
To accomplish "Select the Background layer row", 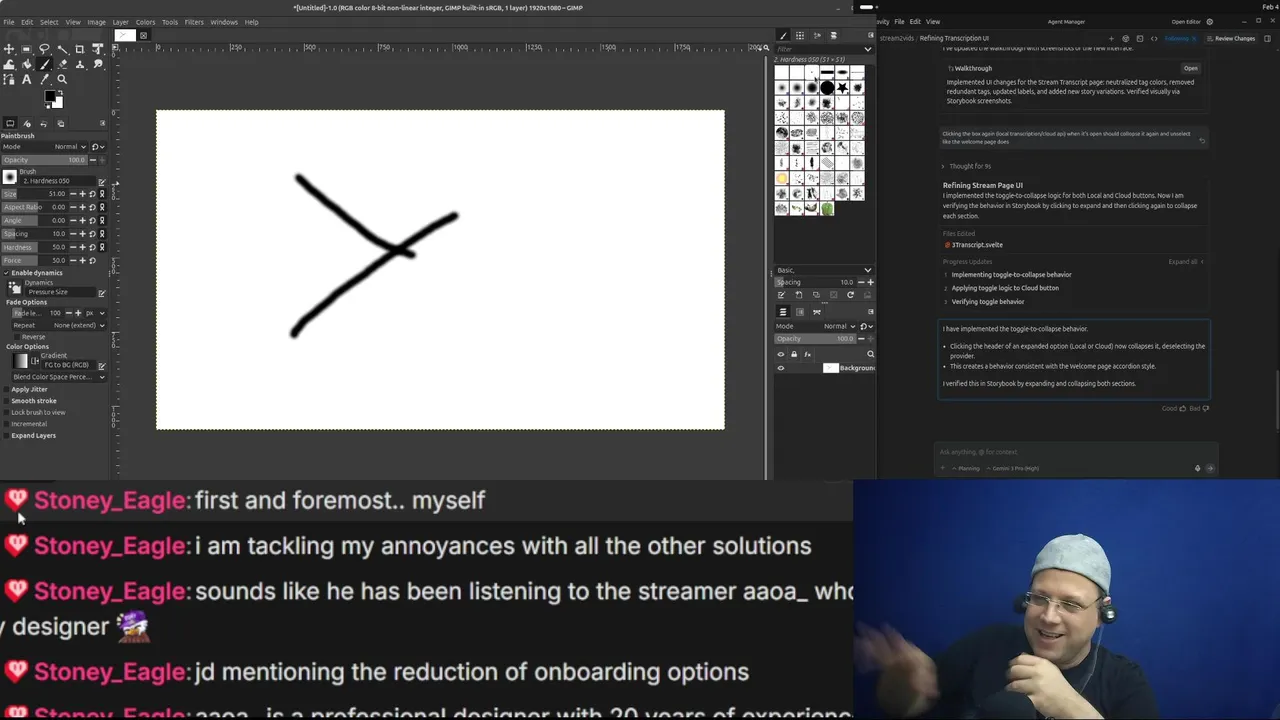I will click(x=825, y=368).
